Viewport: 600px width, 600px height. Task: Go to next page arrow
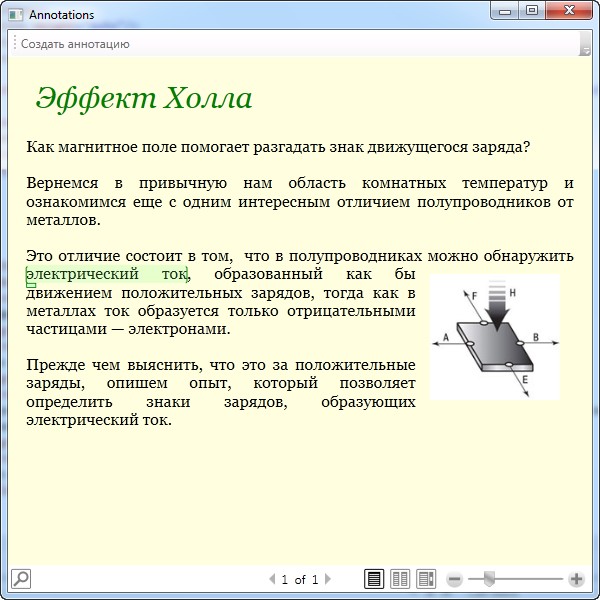[x=328, y=579]
